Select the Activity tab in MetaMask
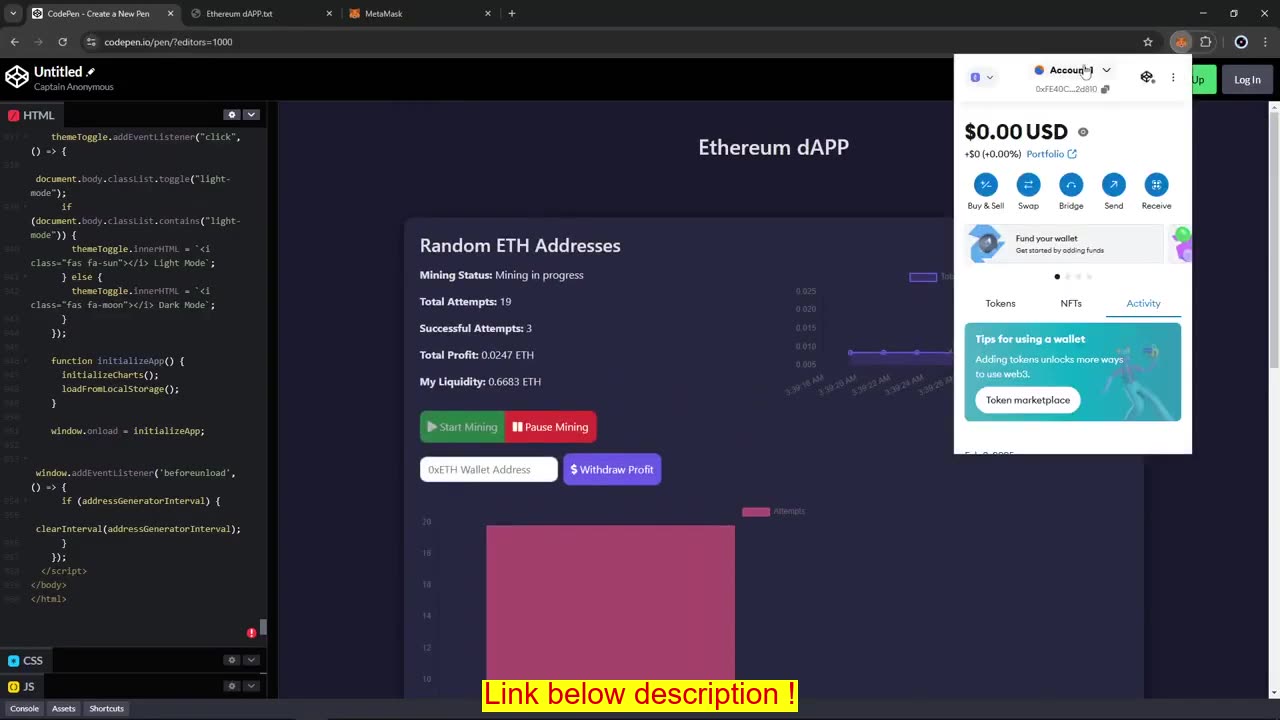This screenshot has height=720, width=1280. tap(1143, 303)
